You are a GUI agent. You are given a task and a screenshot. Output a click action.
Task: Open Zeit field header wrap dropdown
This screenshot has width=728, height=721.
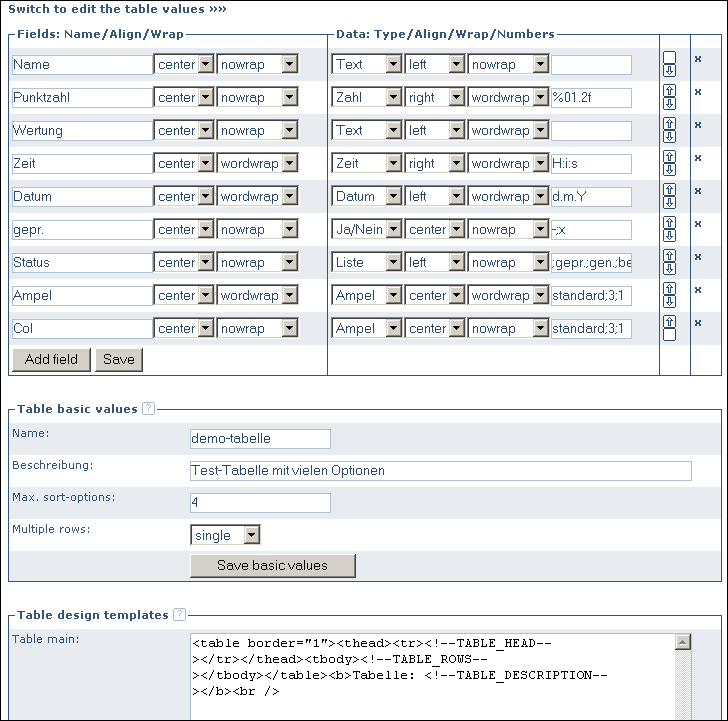point(257,163)
